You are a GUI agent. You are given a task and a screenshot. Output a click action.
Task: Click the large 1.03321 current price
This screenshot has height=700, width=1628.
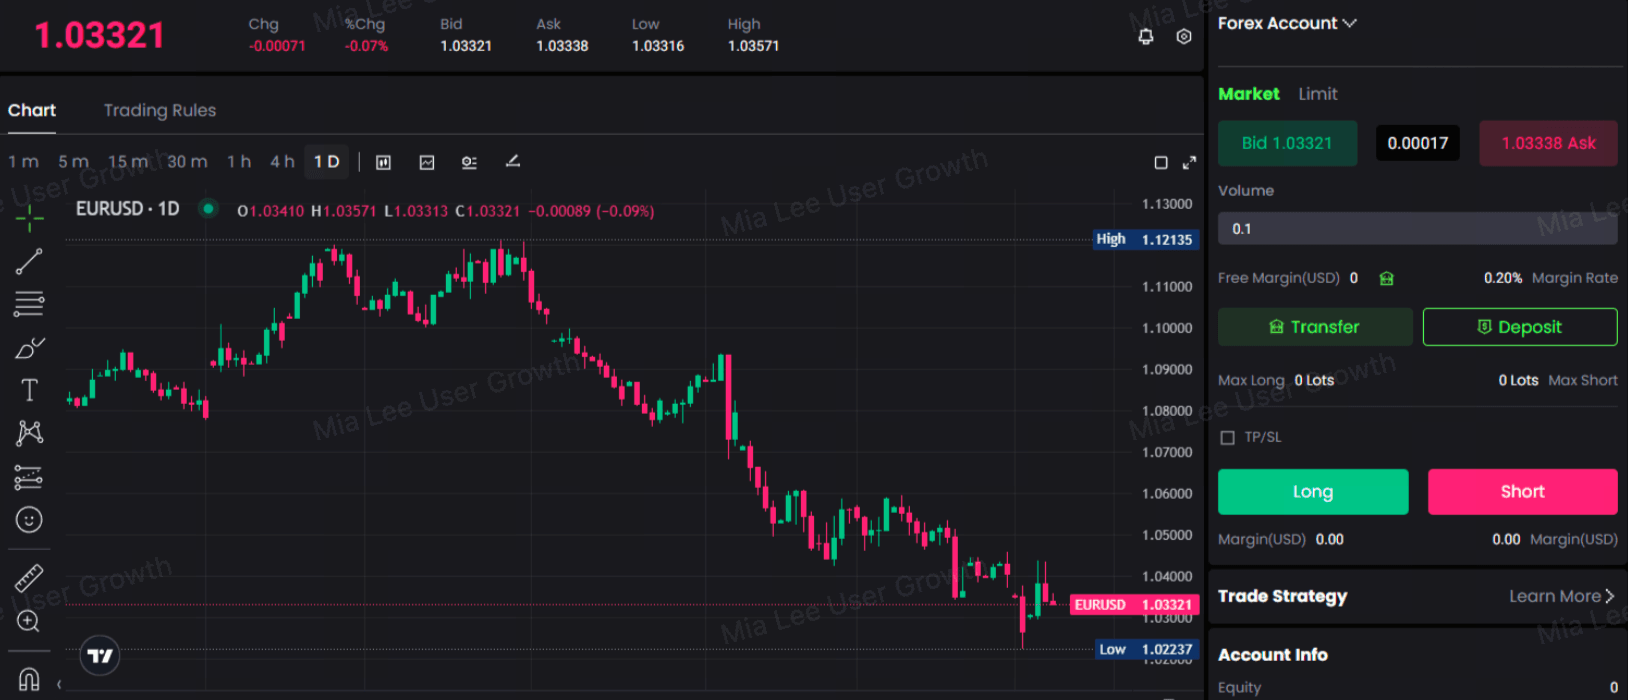pos(100,36)
